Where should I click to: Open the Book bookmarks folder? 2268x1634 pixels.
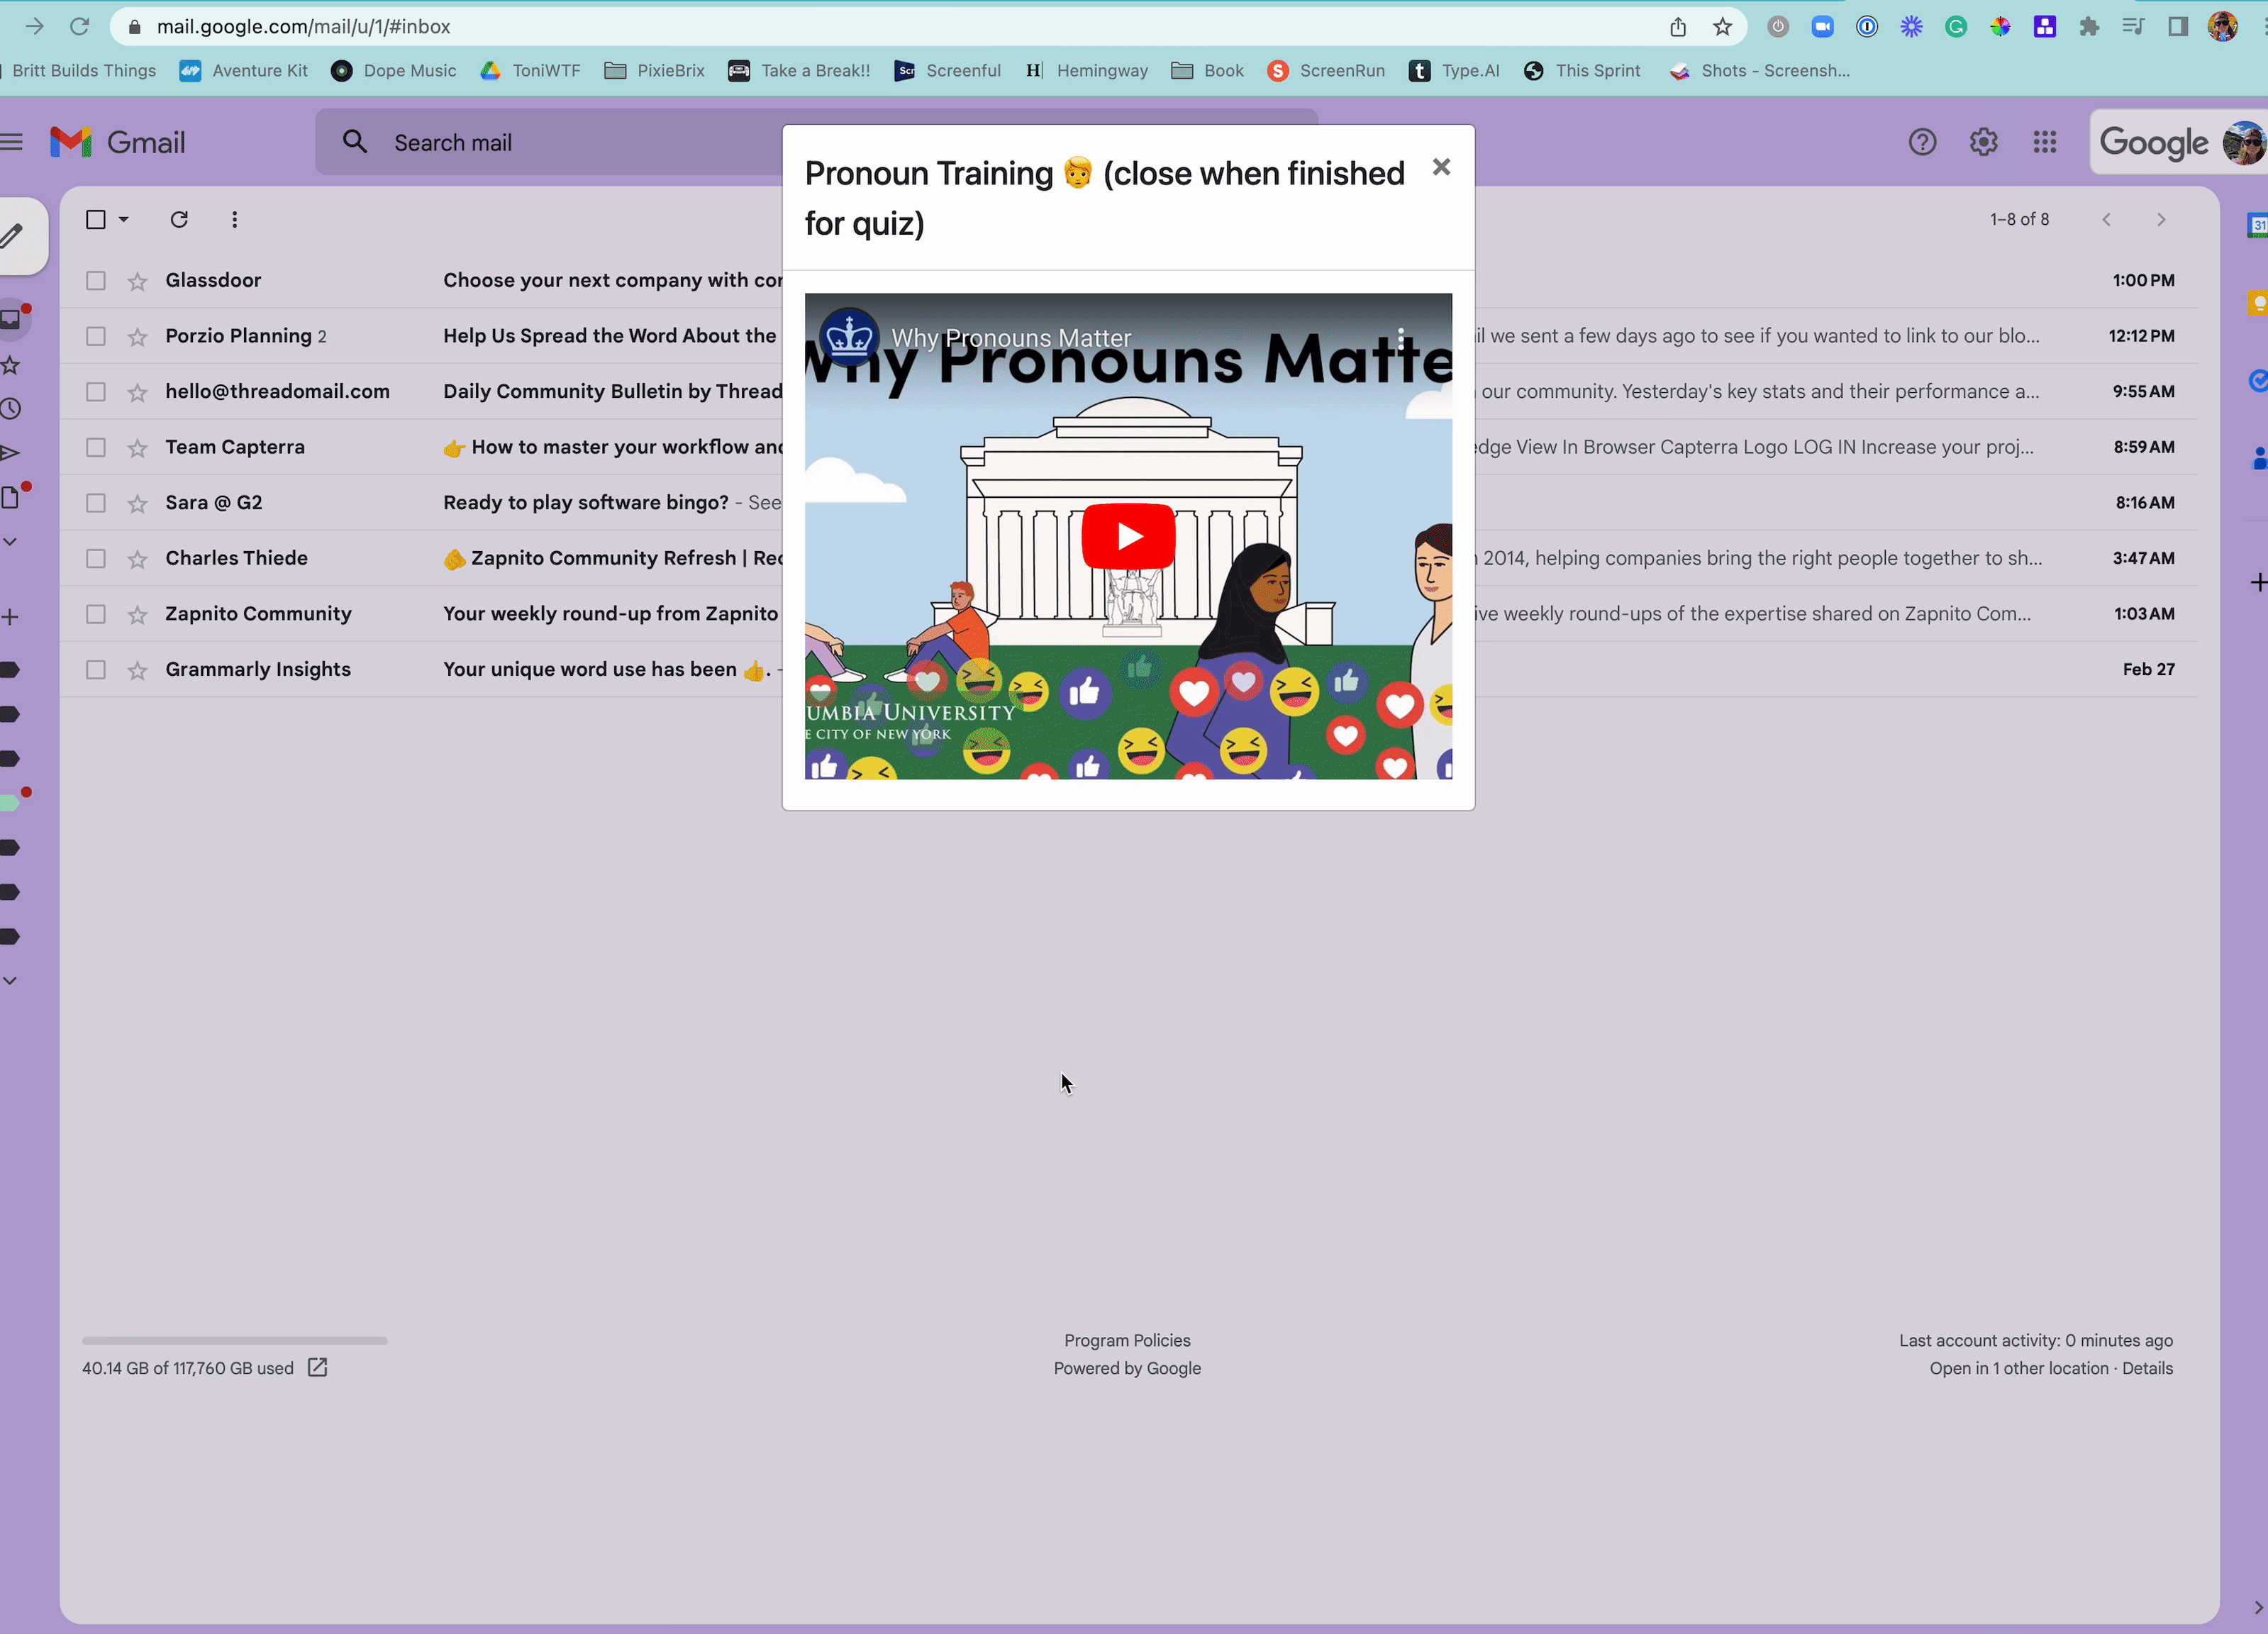pos(1207,71)
